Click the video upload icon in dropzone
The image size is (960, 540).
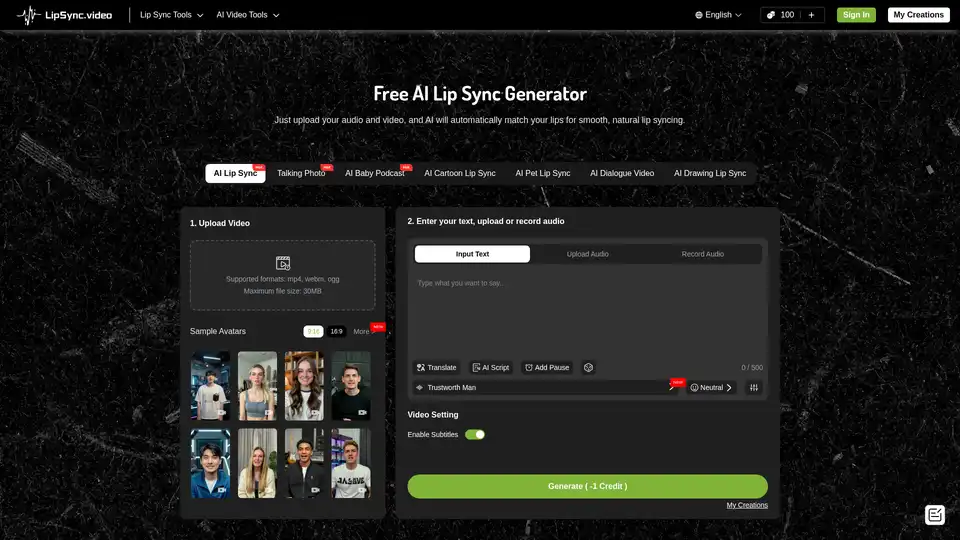[x=283, y=263]
